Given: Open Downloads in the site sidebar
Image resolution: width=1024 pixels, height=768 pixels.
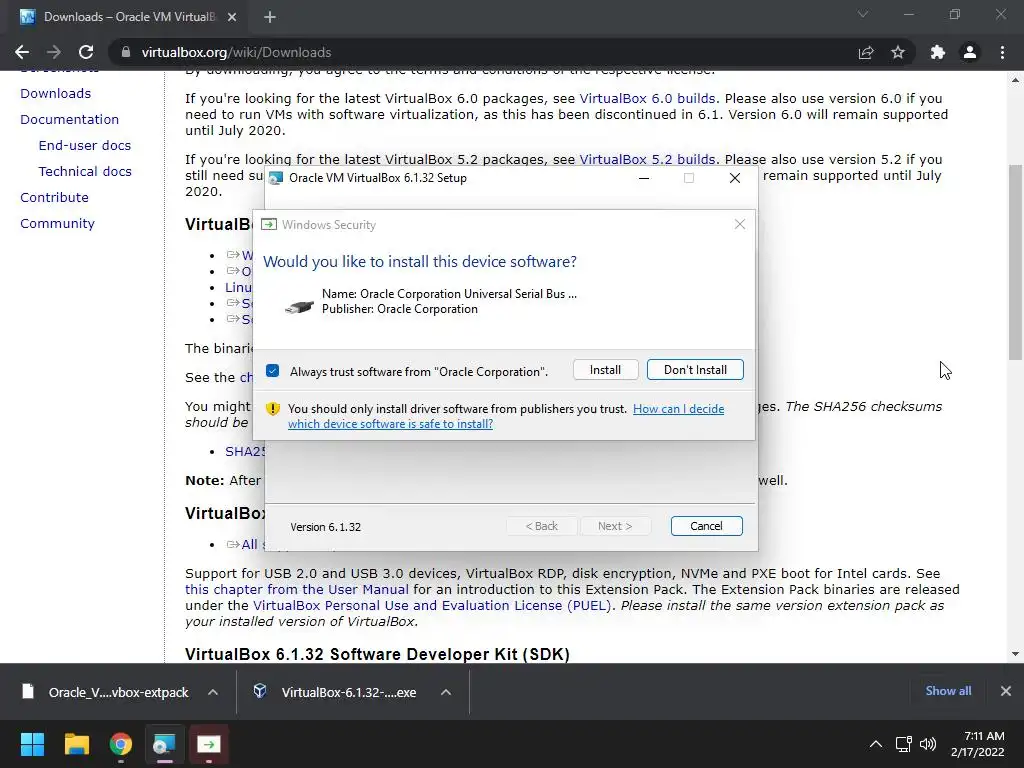Looking at the screenshot, I should tap(56, 93).
